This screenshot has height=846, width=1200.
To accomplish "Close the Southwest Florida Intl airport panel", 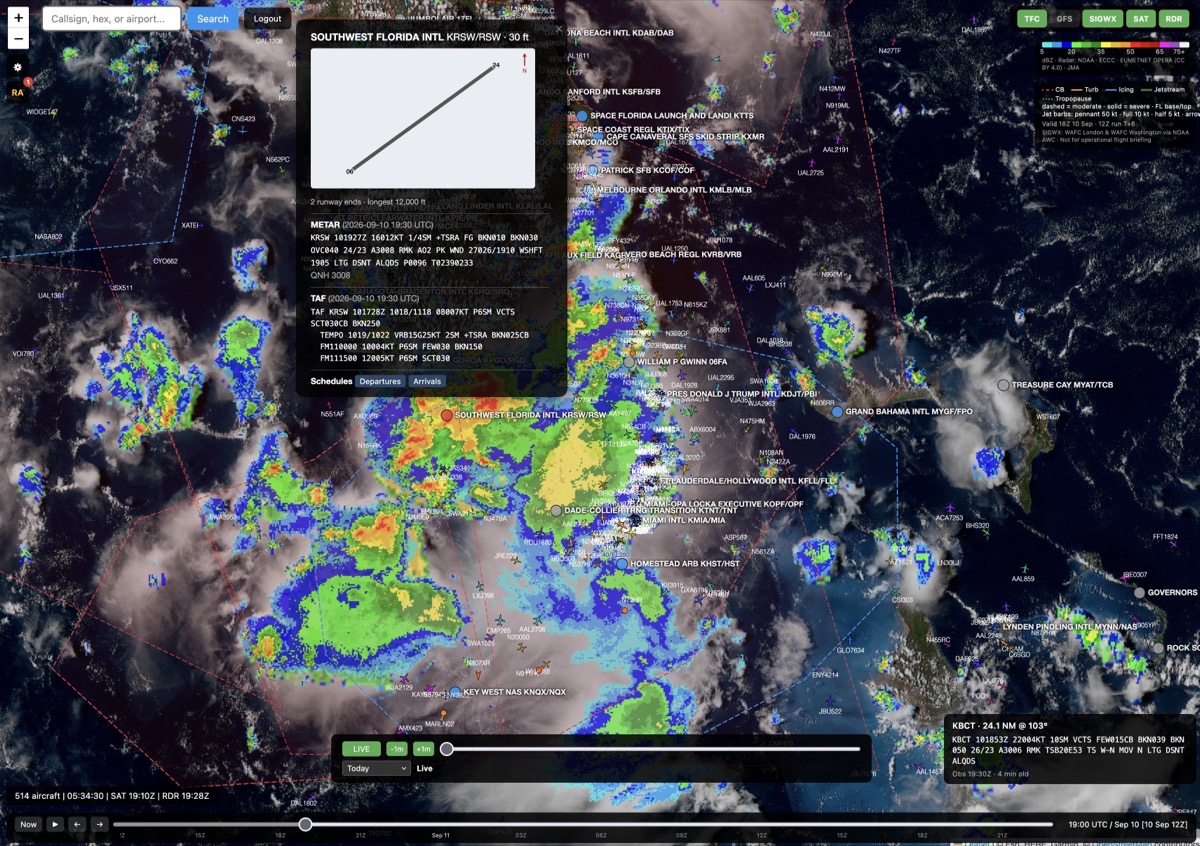I will coord(559,30).
